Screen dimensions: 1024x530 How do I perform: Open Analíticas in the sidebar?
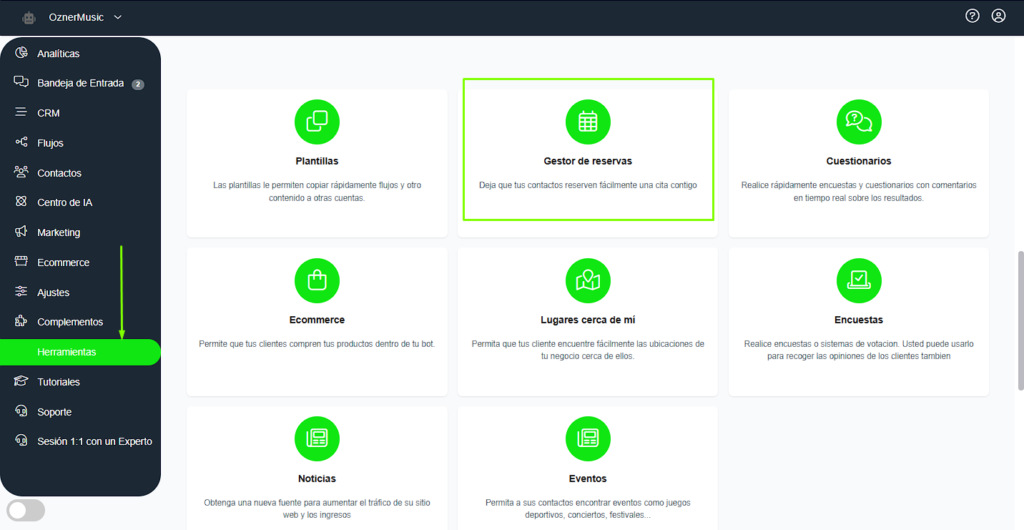tap(58, 53)
